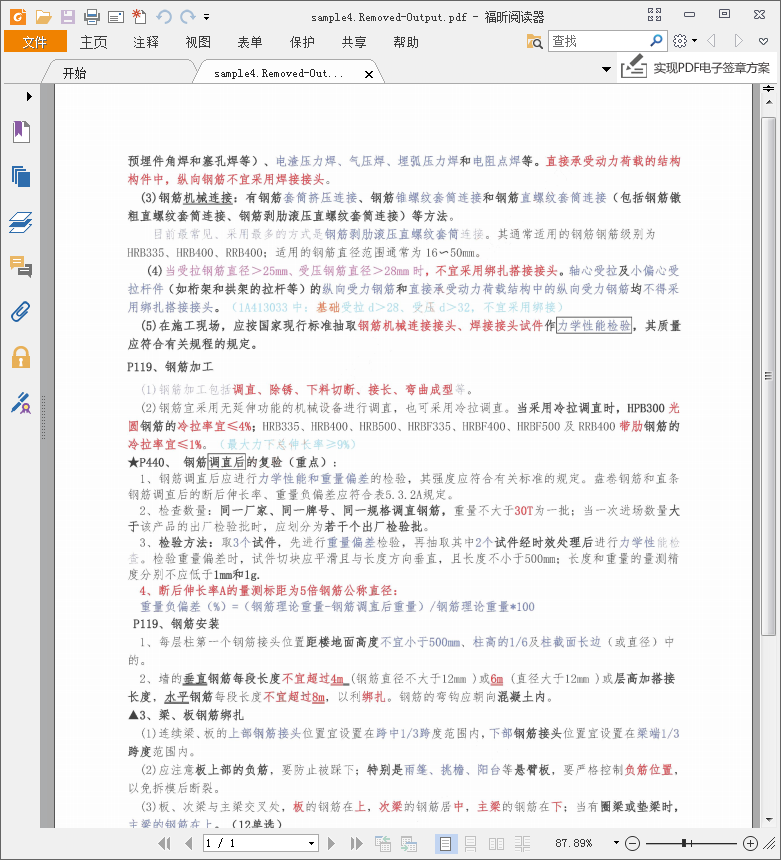The height and width of the screenshot is (860, 781).
Task: Select continuous facing view mode
Action: pyautogui.click(x=522, y=844)
